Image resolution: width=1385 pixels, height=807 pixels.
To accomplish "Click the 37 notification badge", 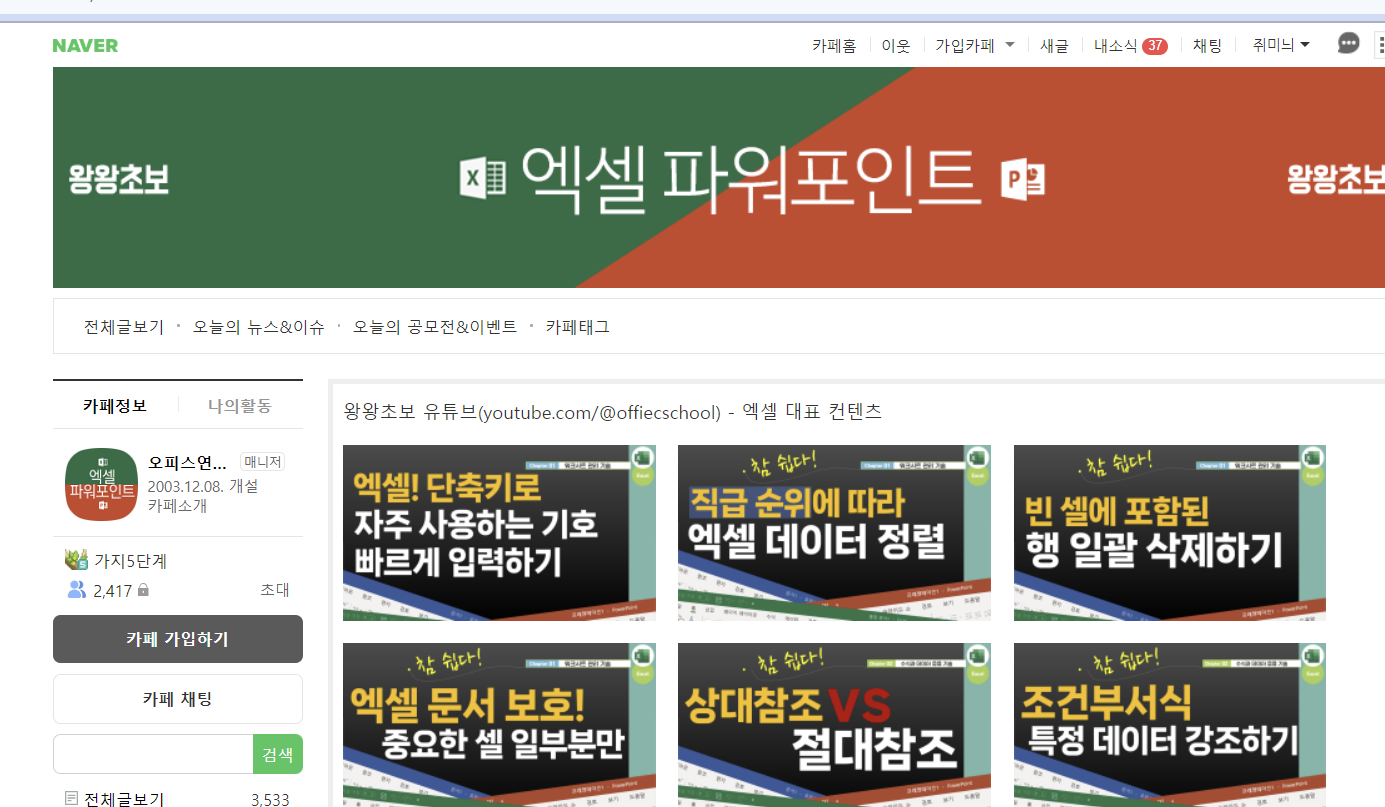I will point(1155,46).
